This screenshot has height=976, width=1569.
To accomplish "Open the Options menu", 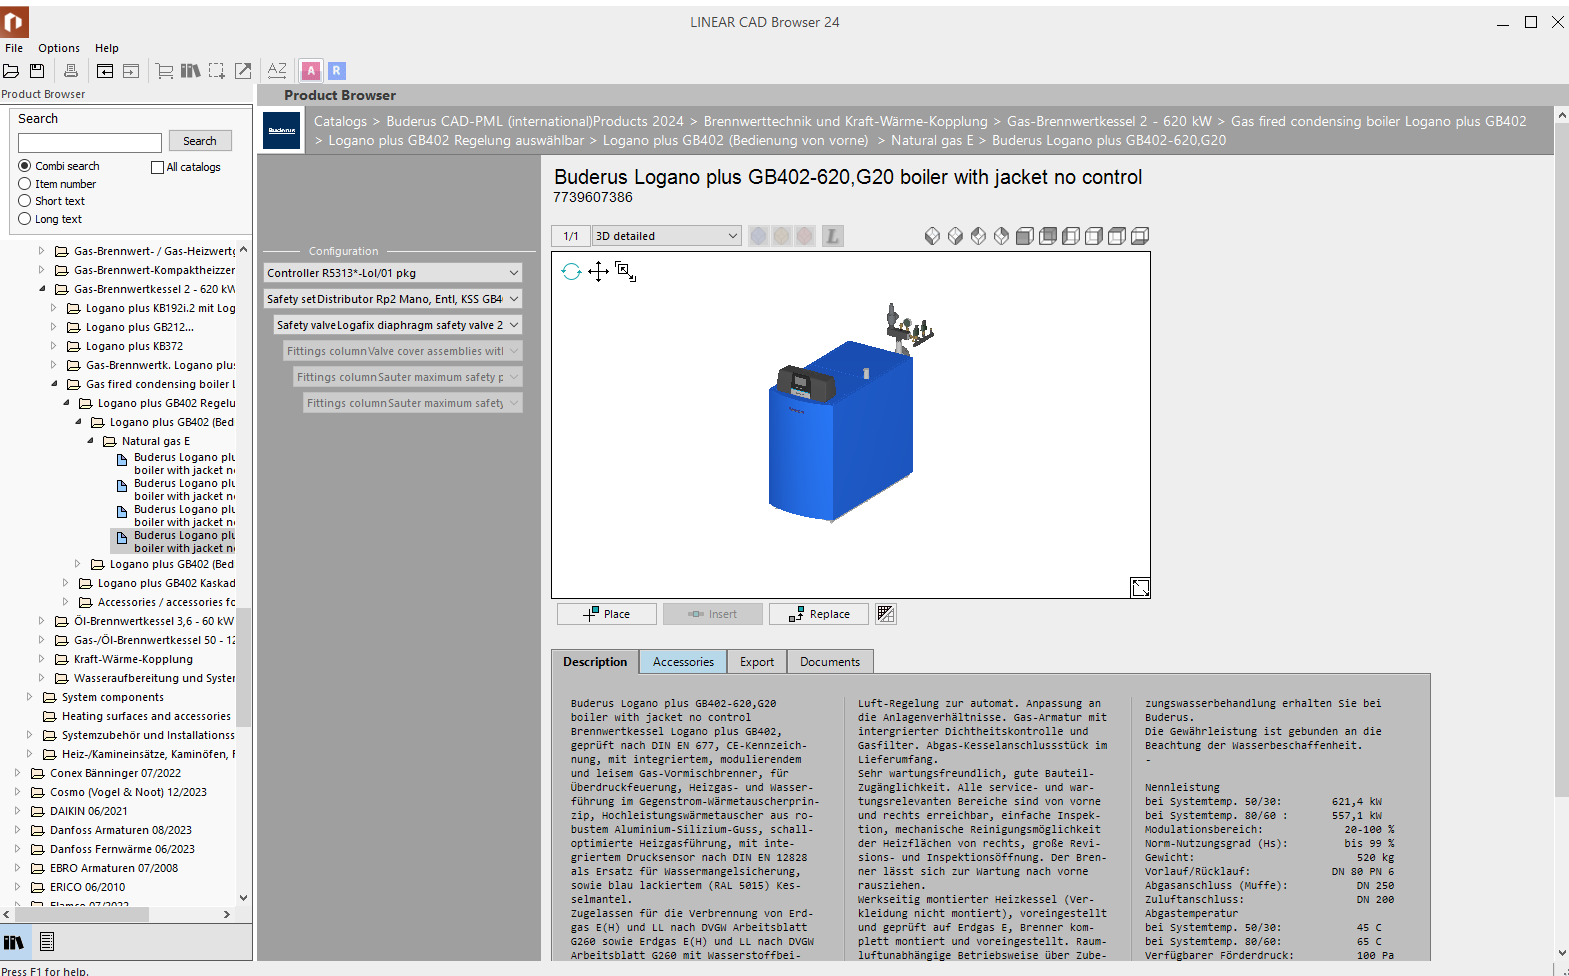I will pos(59,48).
